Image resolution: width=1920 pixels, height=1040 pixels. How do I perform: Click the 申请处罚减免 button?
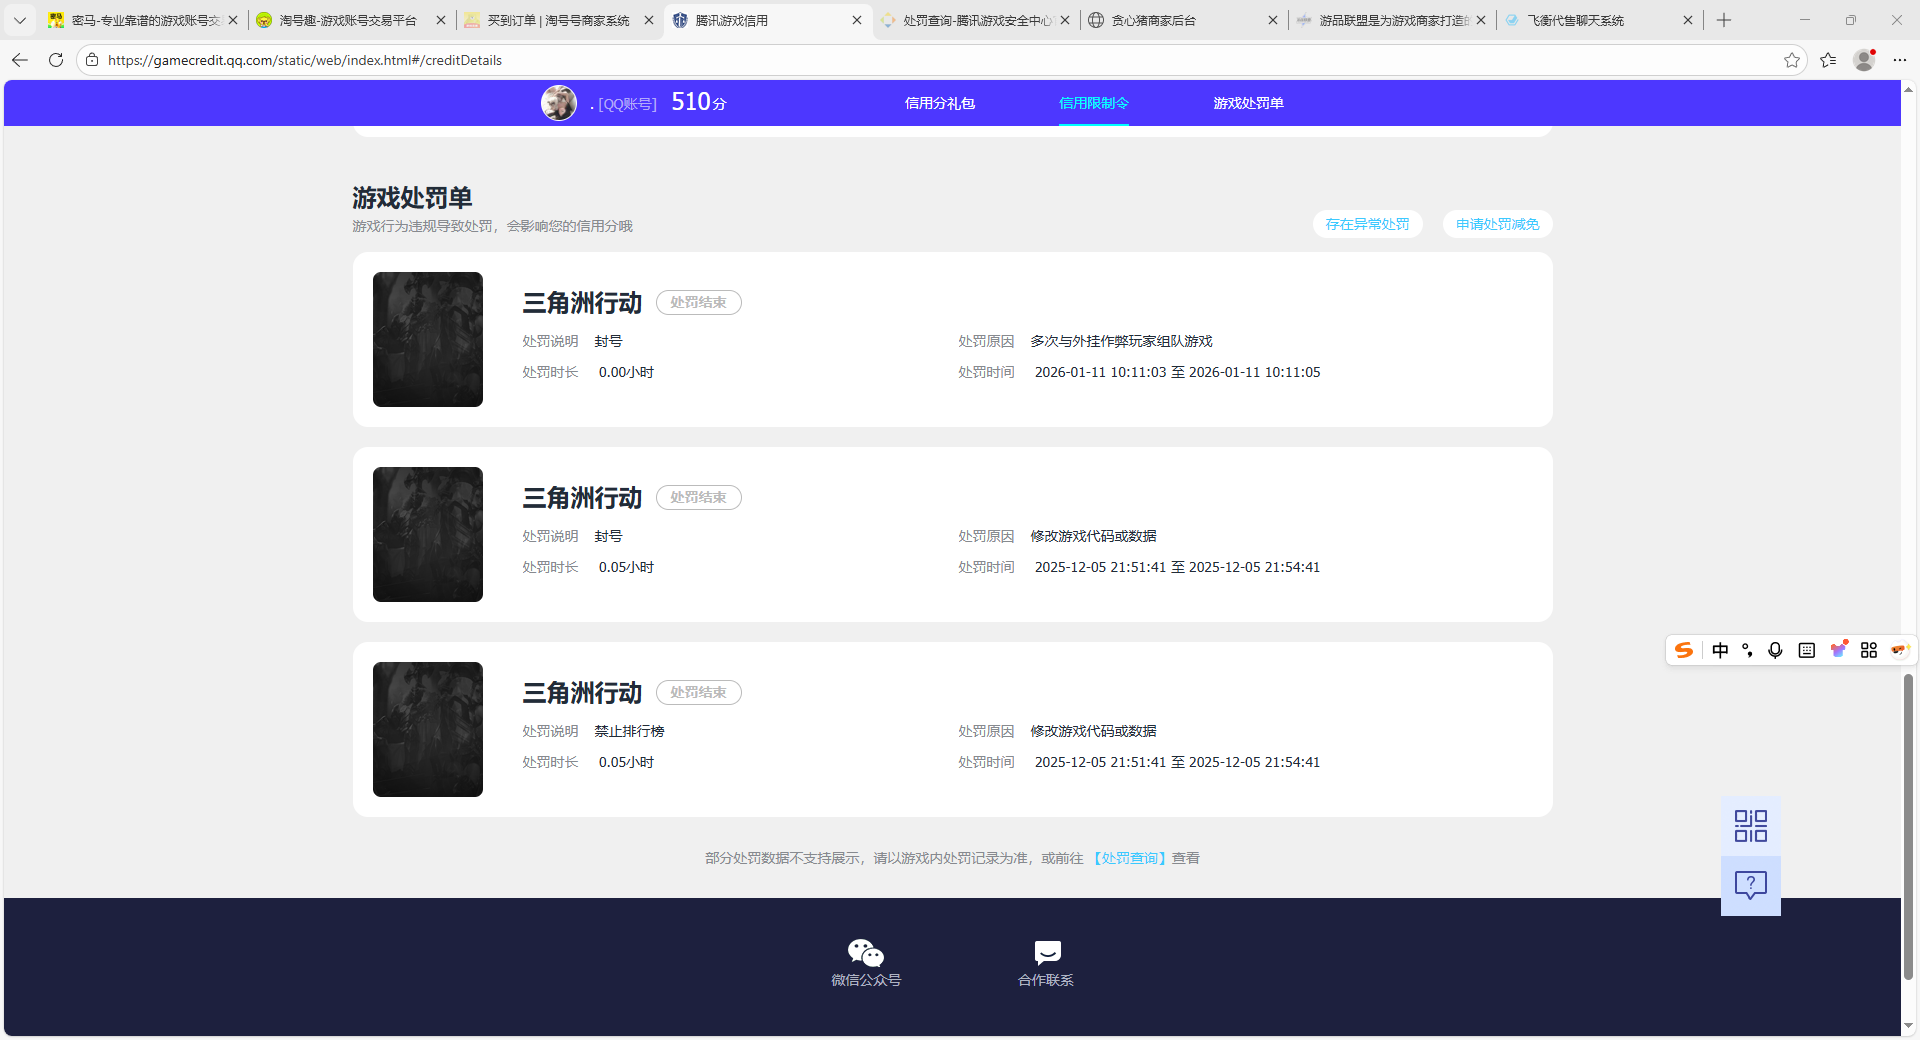tap(1496, 224)
